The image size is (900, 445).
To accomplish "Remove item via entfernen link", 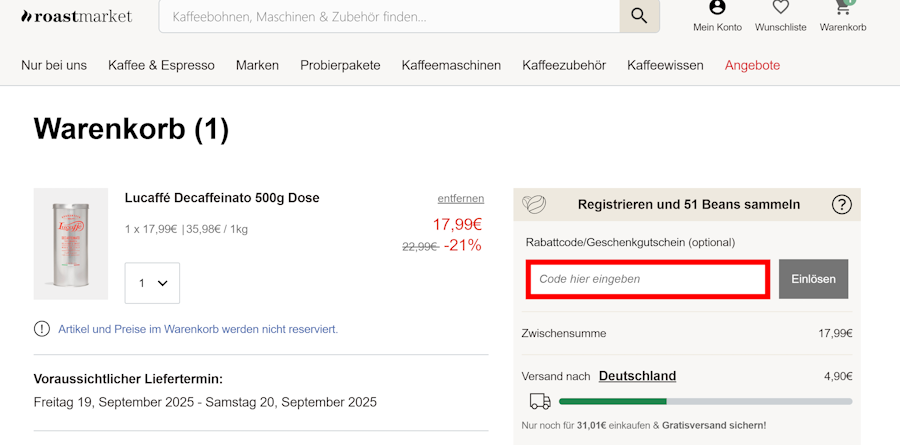I will tap(460, 199).
